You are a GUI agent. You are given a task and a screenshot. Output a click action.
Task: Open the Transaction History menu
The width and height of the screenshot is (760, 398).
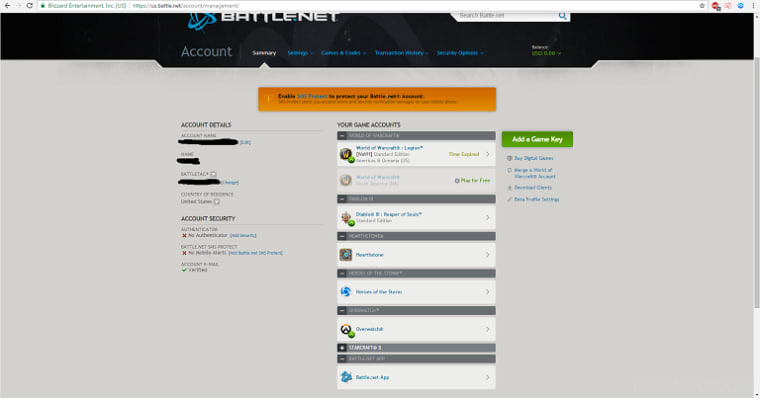click(401, 53)
